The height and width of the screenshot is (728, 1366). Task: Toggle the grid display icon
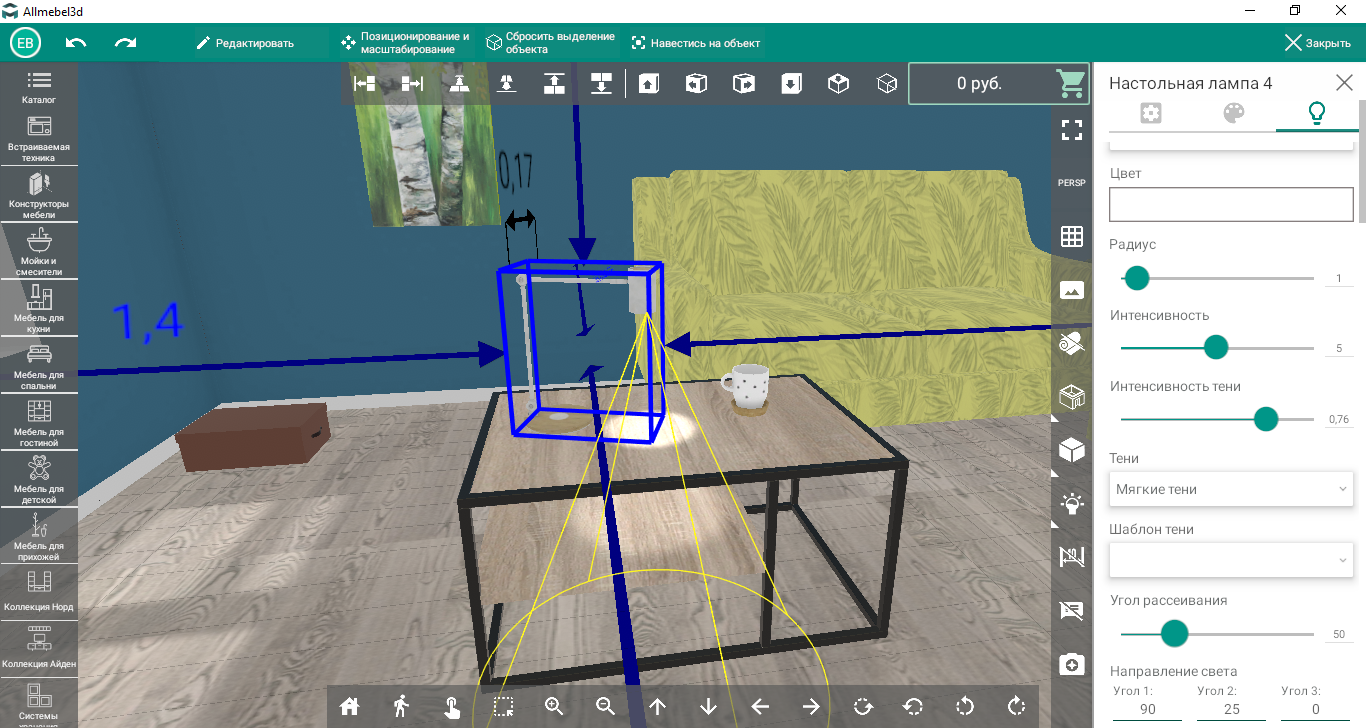tap(1072, 237)
